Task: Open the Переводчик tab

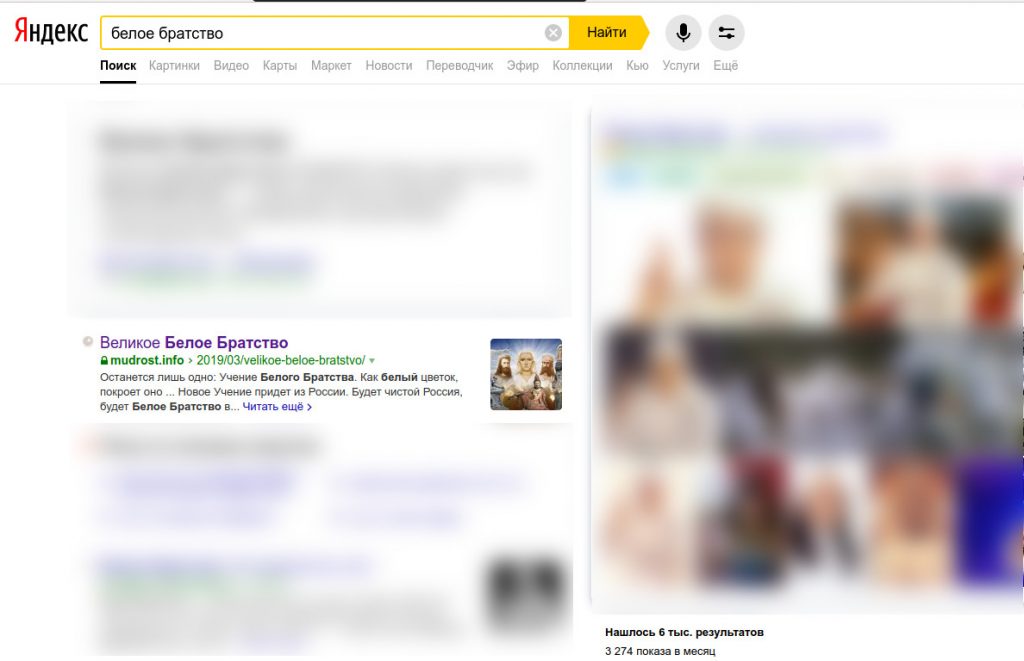Action: tap(460, 65)
